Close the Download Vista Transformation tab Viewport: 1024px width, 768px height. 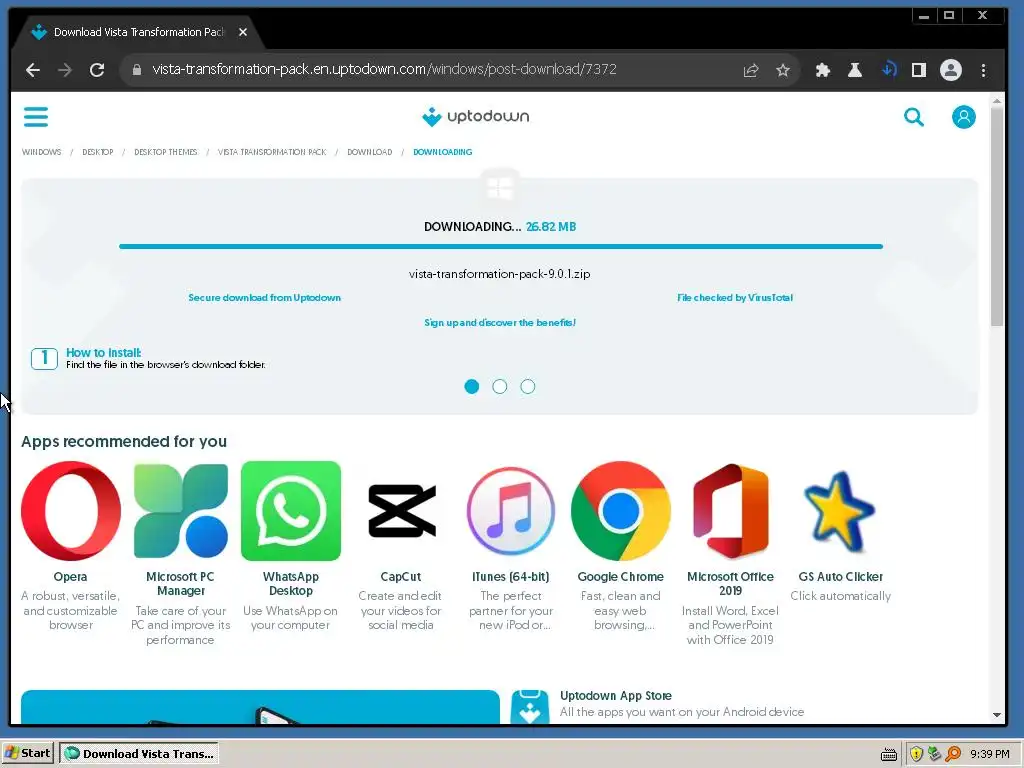(x=243, y=32)
